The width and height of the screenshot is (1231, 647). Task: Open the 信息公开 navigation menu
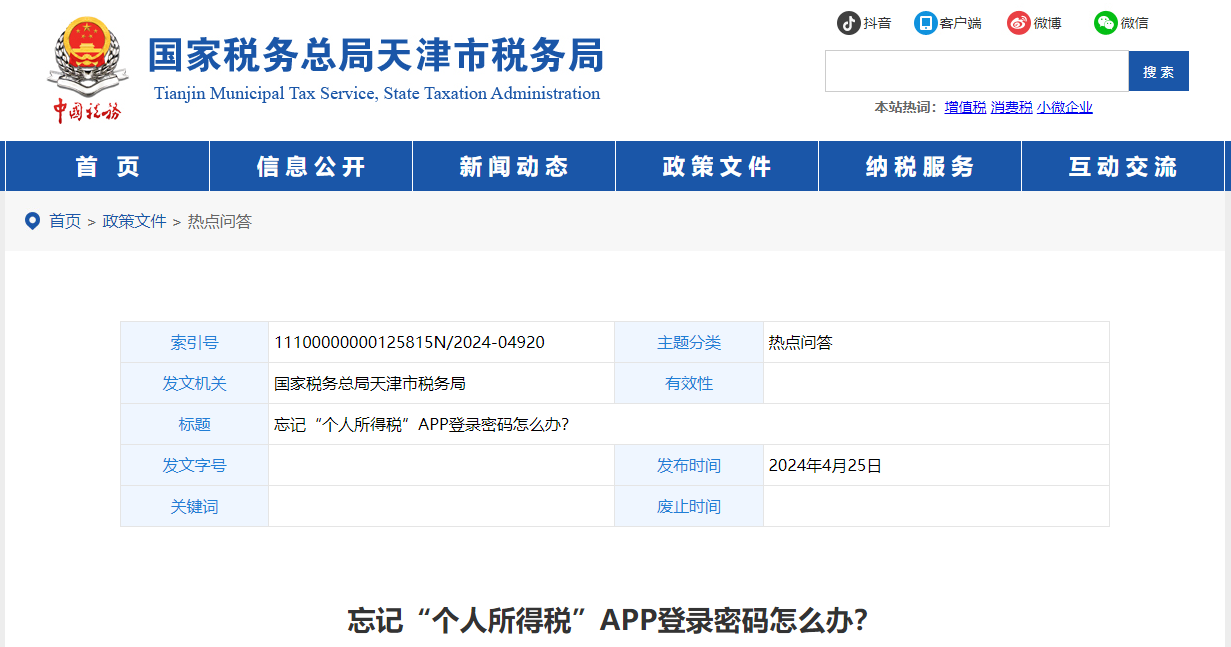pos(311,166)
